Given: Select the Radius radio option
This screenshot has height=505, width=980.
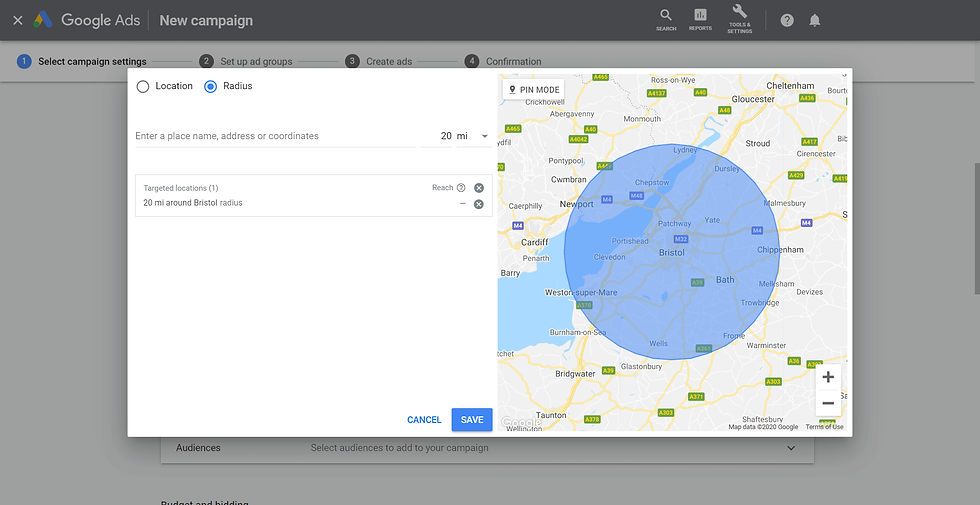Looking at the screenshot, I should click(x=211, y=86).
